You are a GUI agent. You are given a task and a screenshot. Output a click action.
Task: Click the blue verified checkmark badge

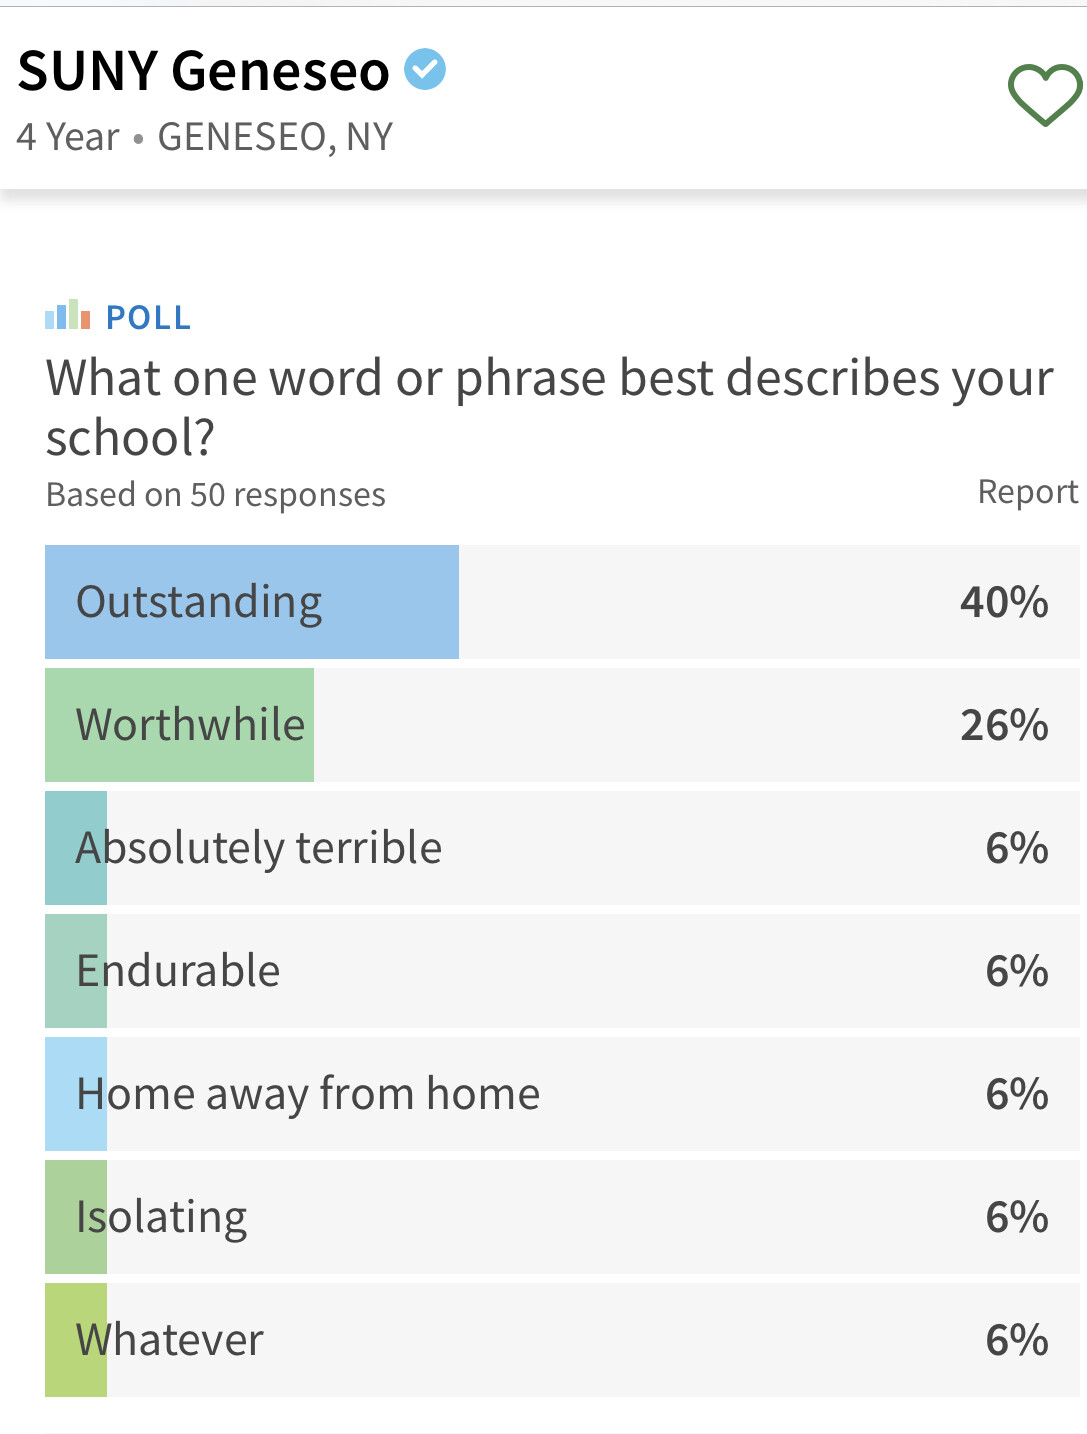(425, 69)
